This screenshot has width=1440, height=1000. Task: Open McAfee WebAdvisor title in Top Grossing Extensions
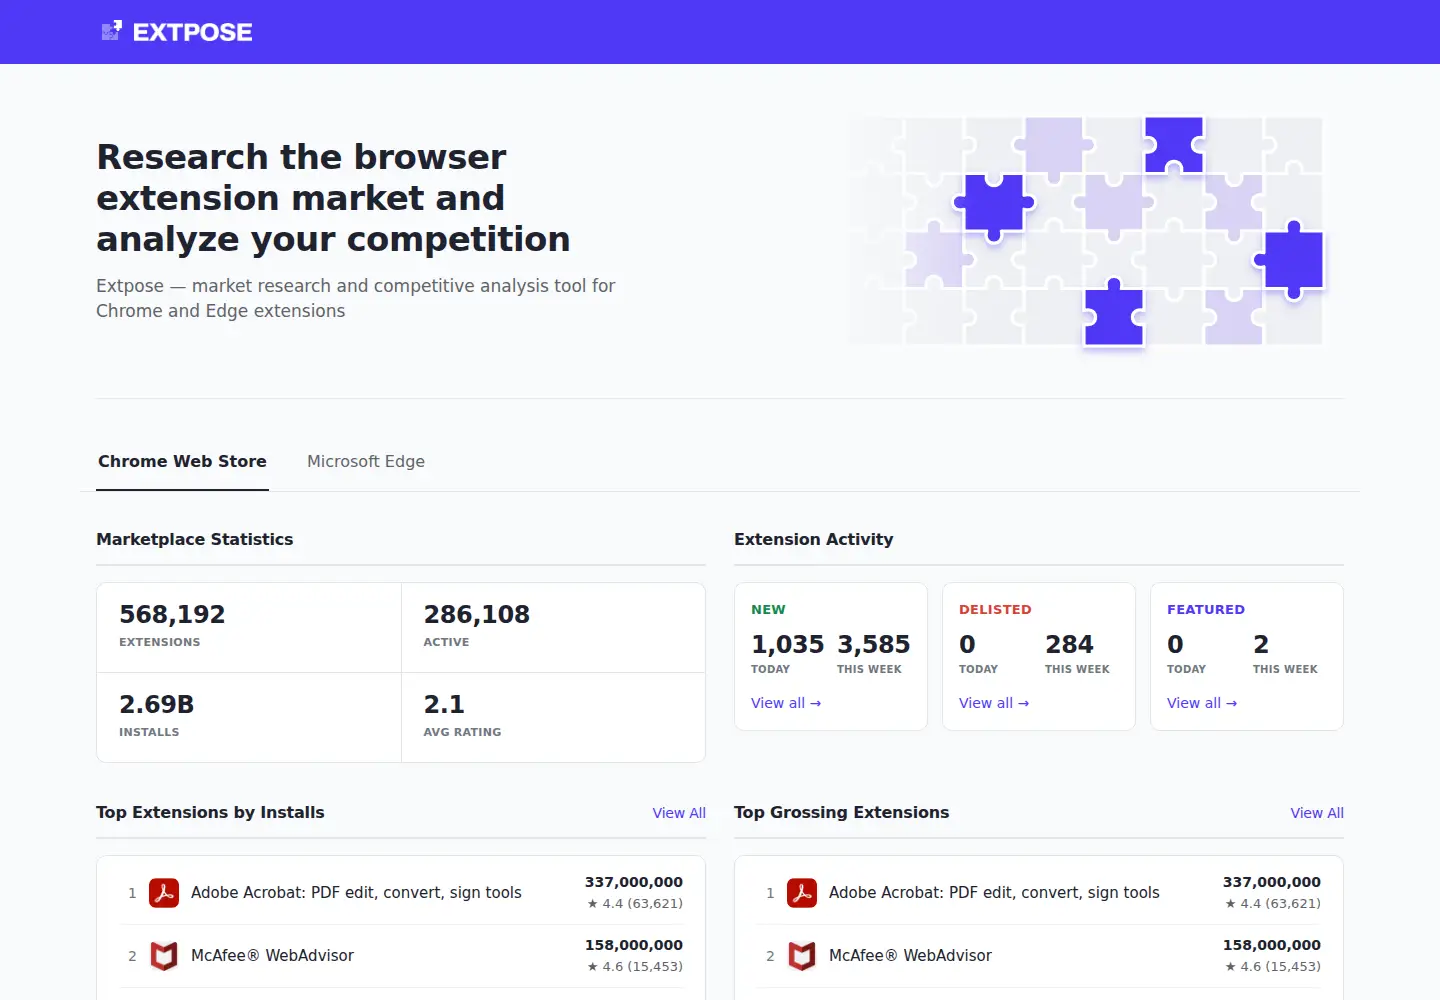point(910,956)
